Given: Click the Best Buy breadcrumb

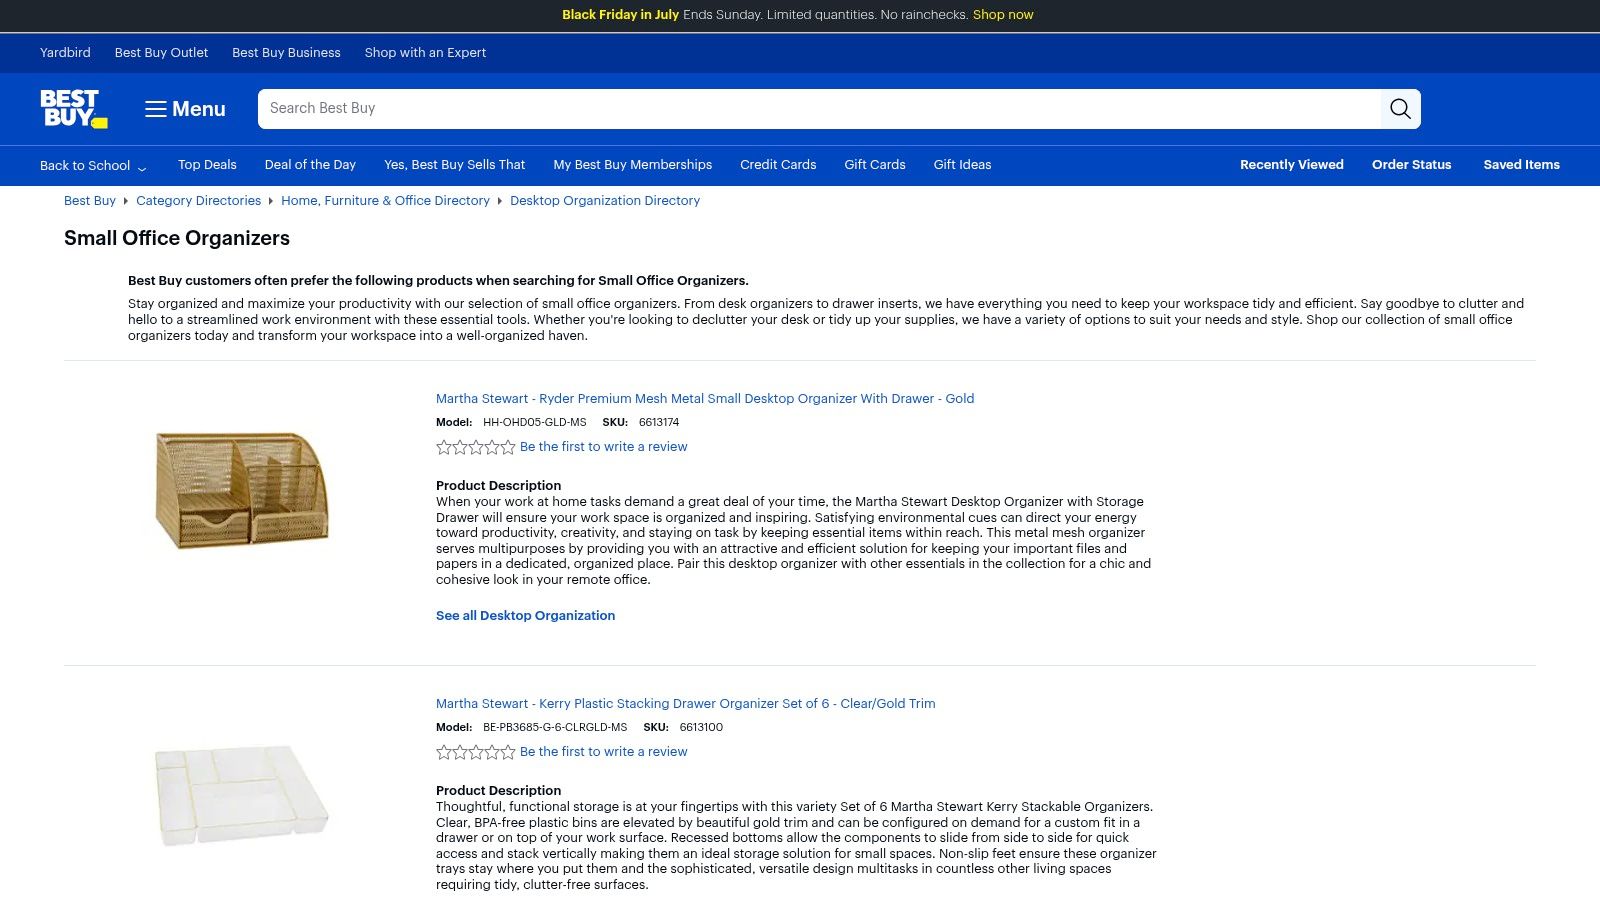Looking at the screenshot, I should (90, 201).
